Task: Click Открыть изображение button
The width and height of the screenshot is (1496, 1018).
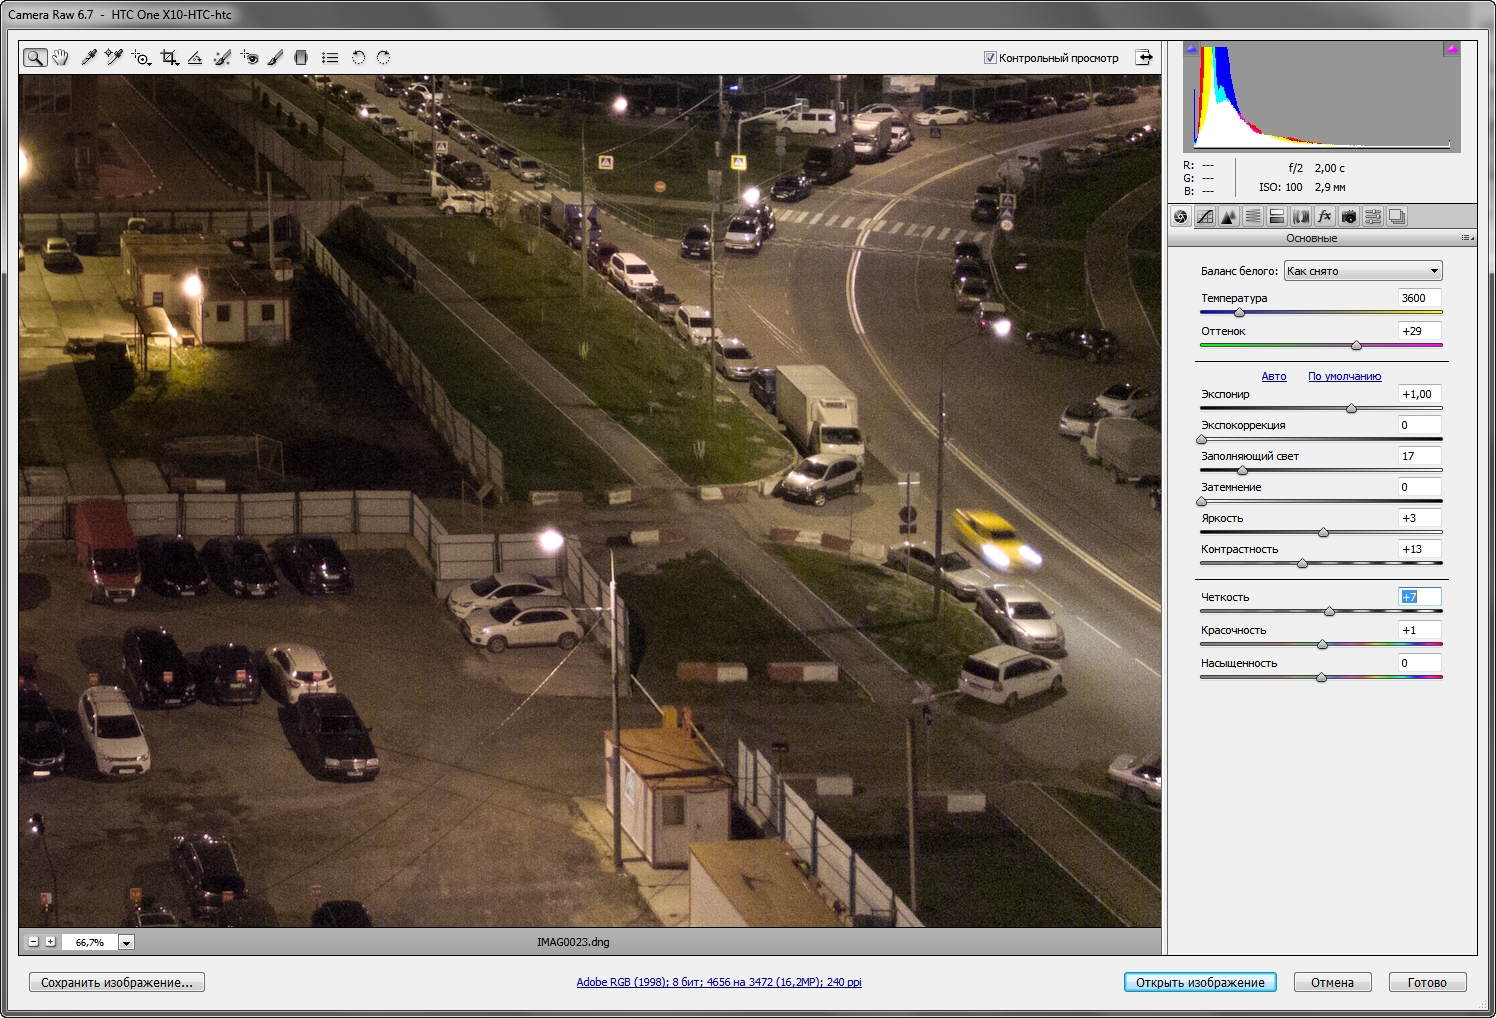Action: 1200,982
